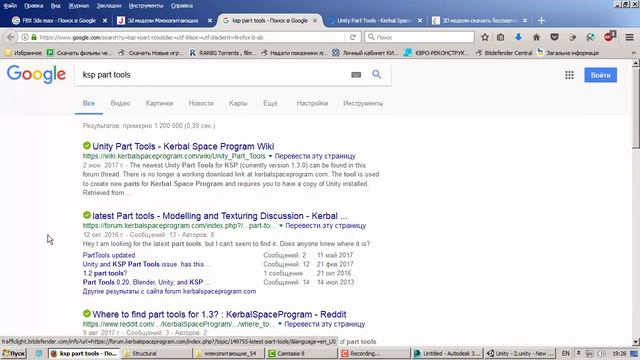Image resolution: width=640 pixels, height=360 pixels.
Task: Open 'Unity Part Tools - Kerbal Space Program Wiki' result
Action: click(x=183, y=146)
